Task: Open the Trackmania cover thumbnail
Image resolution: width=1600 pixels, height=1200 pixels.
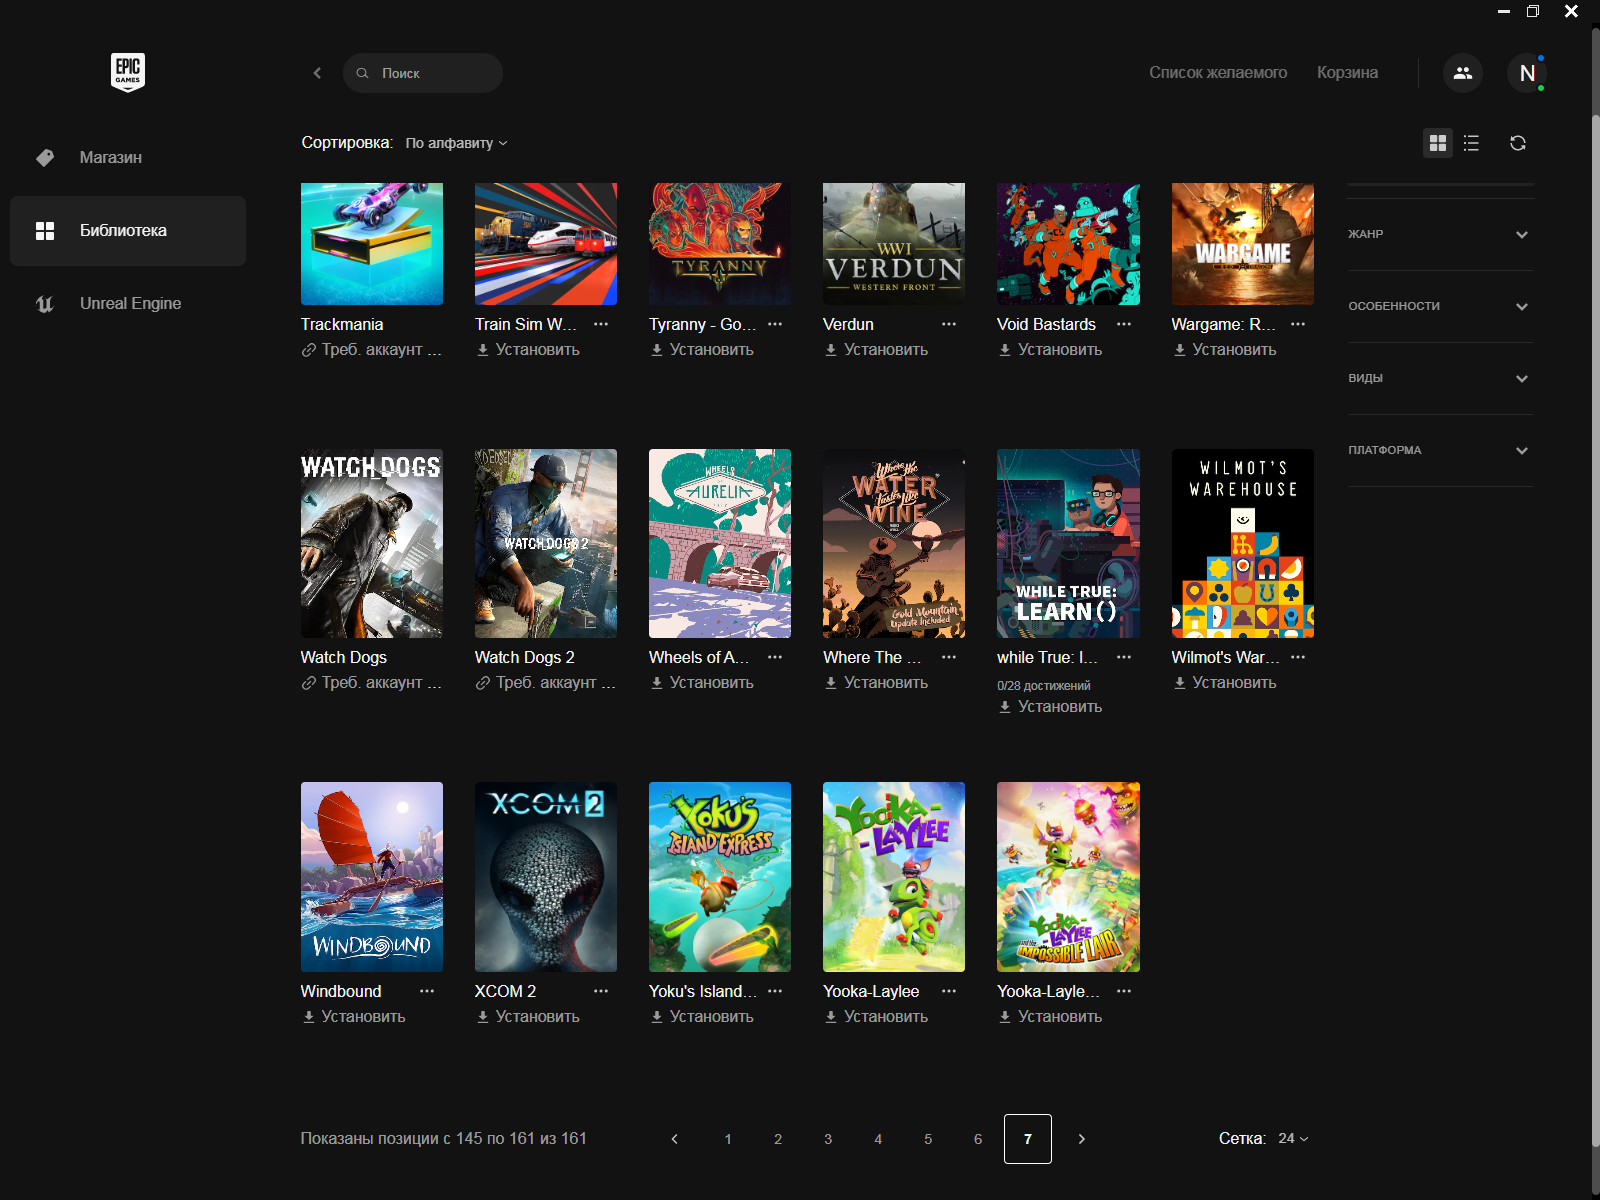Action: [x=372, y=244]
